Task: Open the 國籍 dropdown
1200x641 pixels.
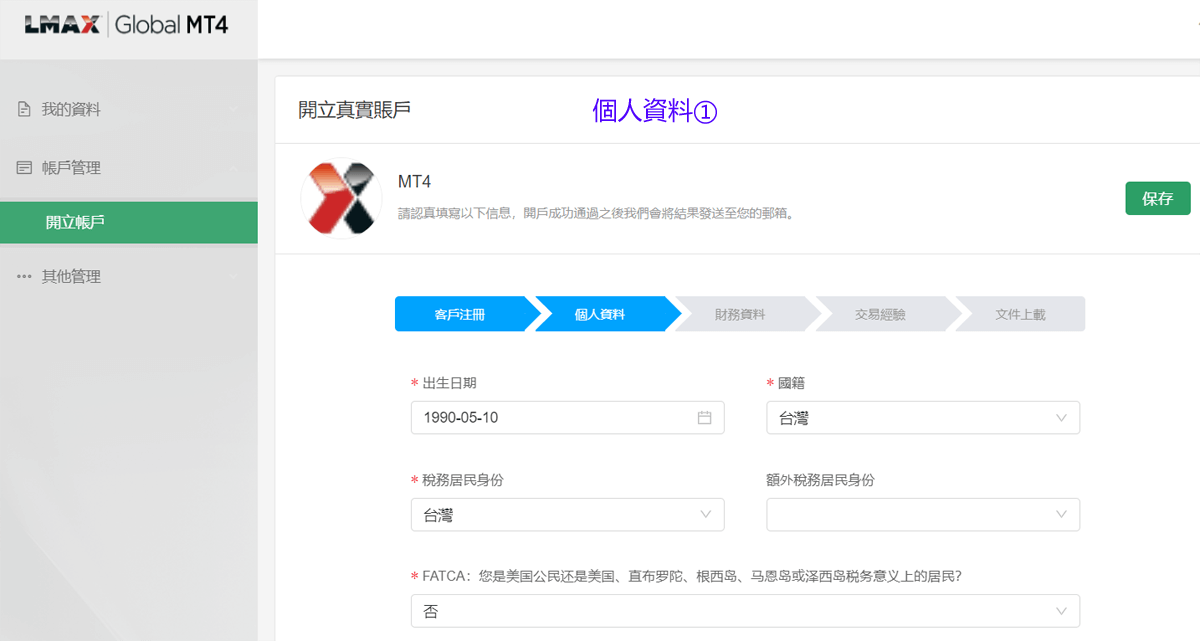Action: tap(922, 418)
